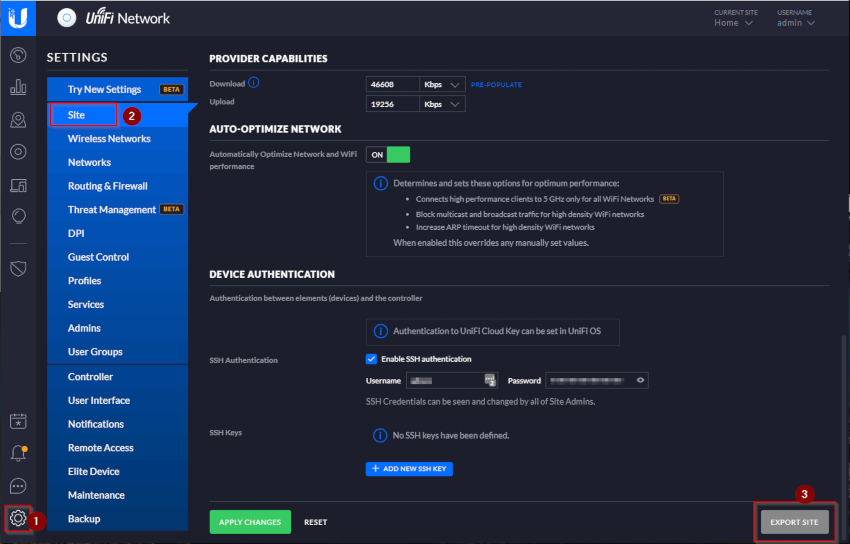Open the Devices circle icon
Image resolution: width=850 pixels, height=544 pixels.
pos(18,152)
